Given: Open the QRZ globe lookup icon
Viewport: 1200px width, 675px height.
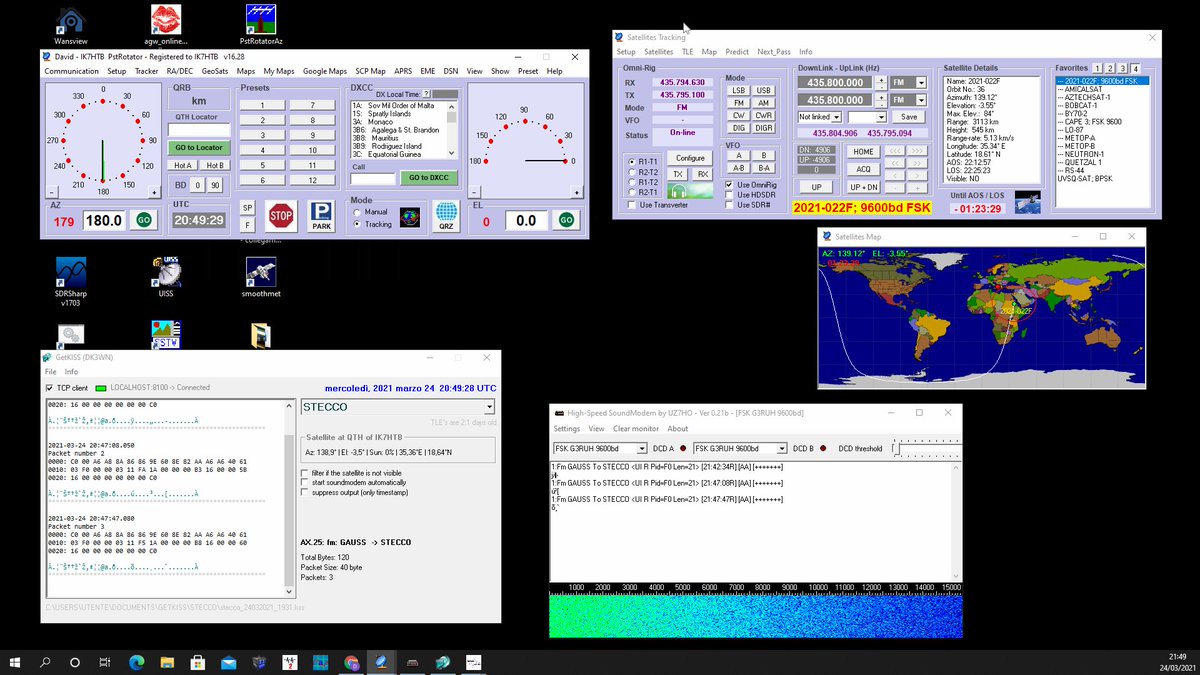Looking at the screenshot, I should [446, 216].
